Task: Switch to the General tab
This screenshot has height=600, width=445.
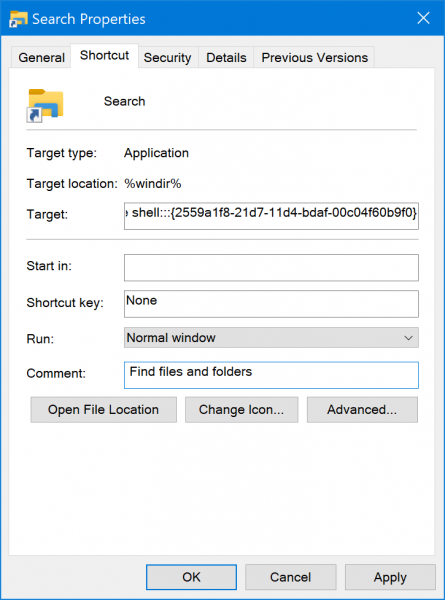Action: [41, 58]
